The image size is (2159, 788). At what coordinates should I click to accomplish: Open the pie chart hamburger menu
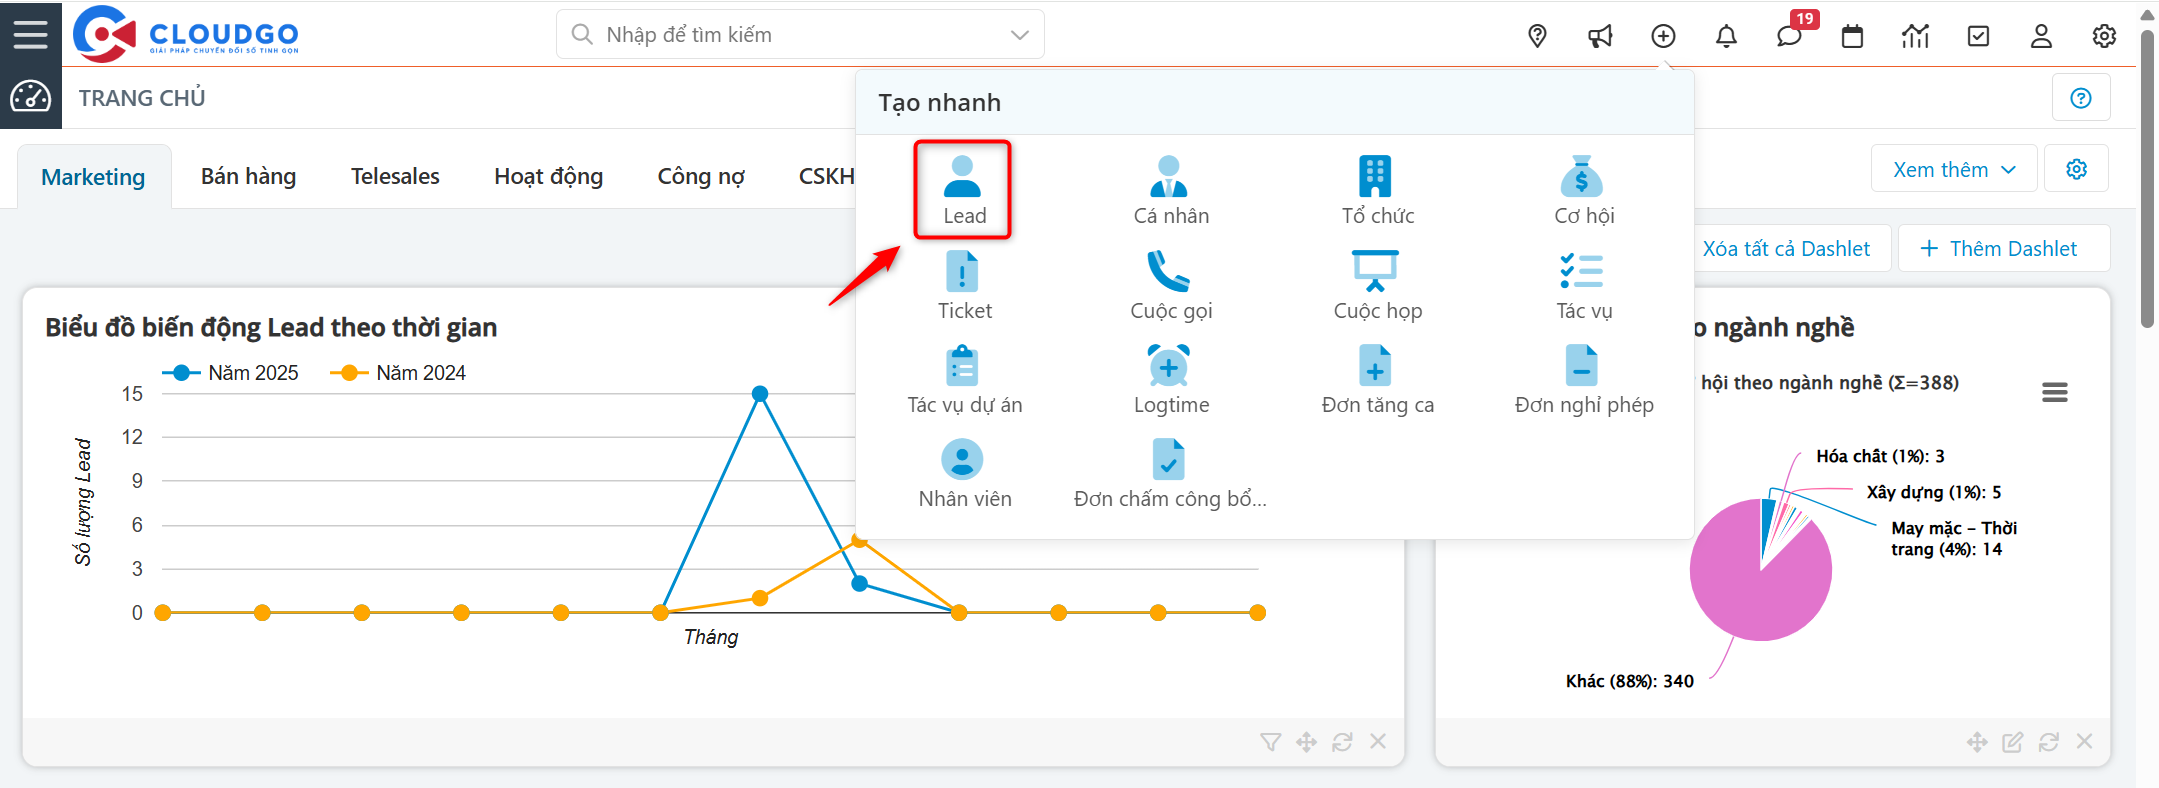(x=2054, y=392)
